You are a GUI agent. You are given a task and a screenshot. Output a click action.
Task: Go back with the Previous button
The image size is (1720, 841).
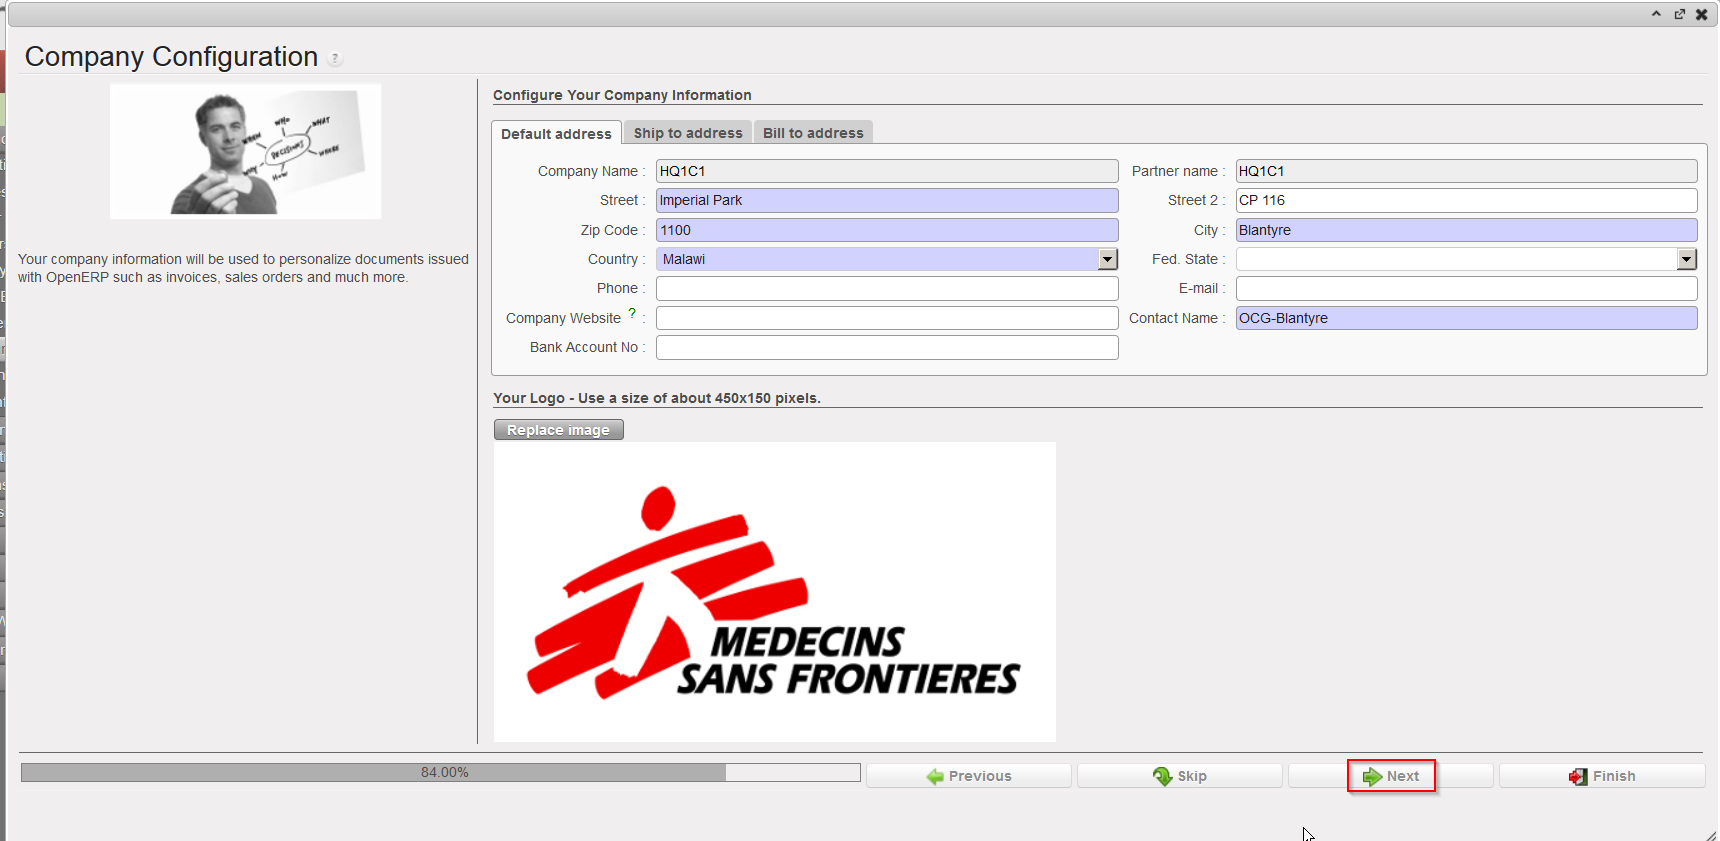[968, 776]
